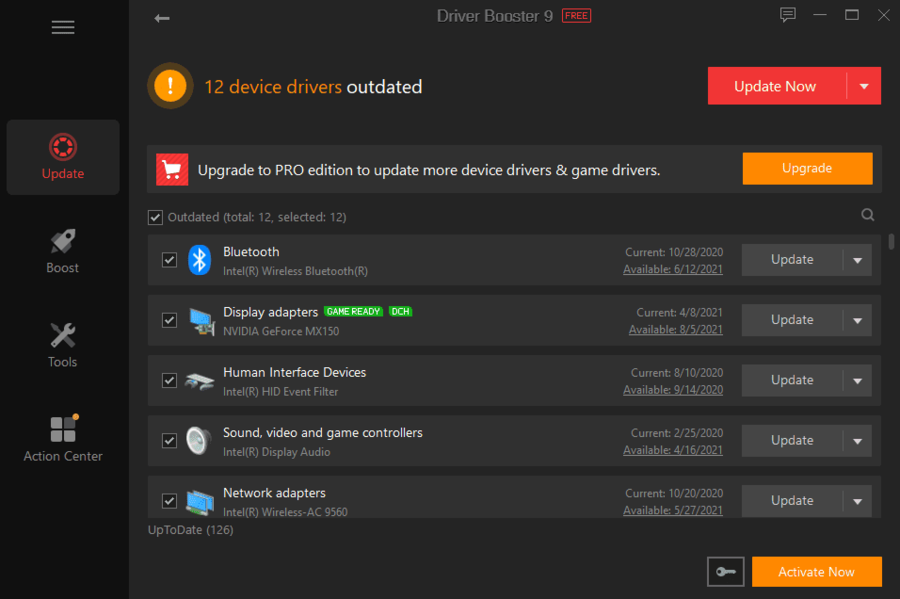
Task: Open the Tools section in sidebar
Action: click(x=63, y=345)
